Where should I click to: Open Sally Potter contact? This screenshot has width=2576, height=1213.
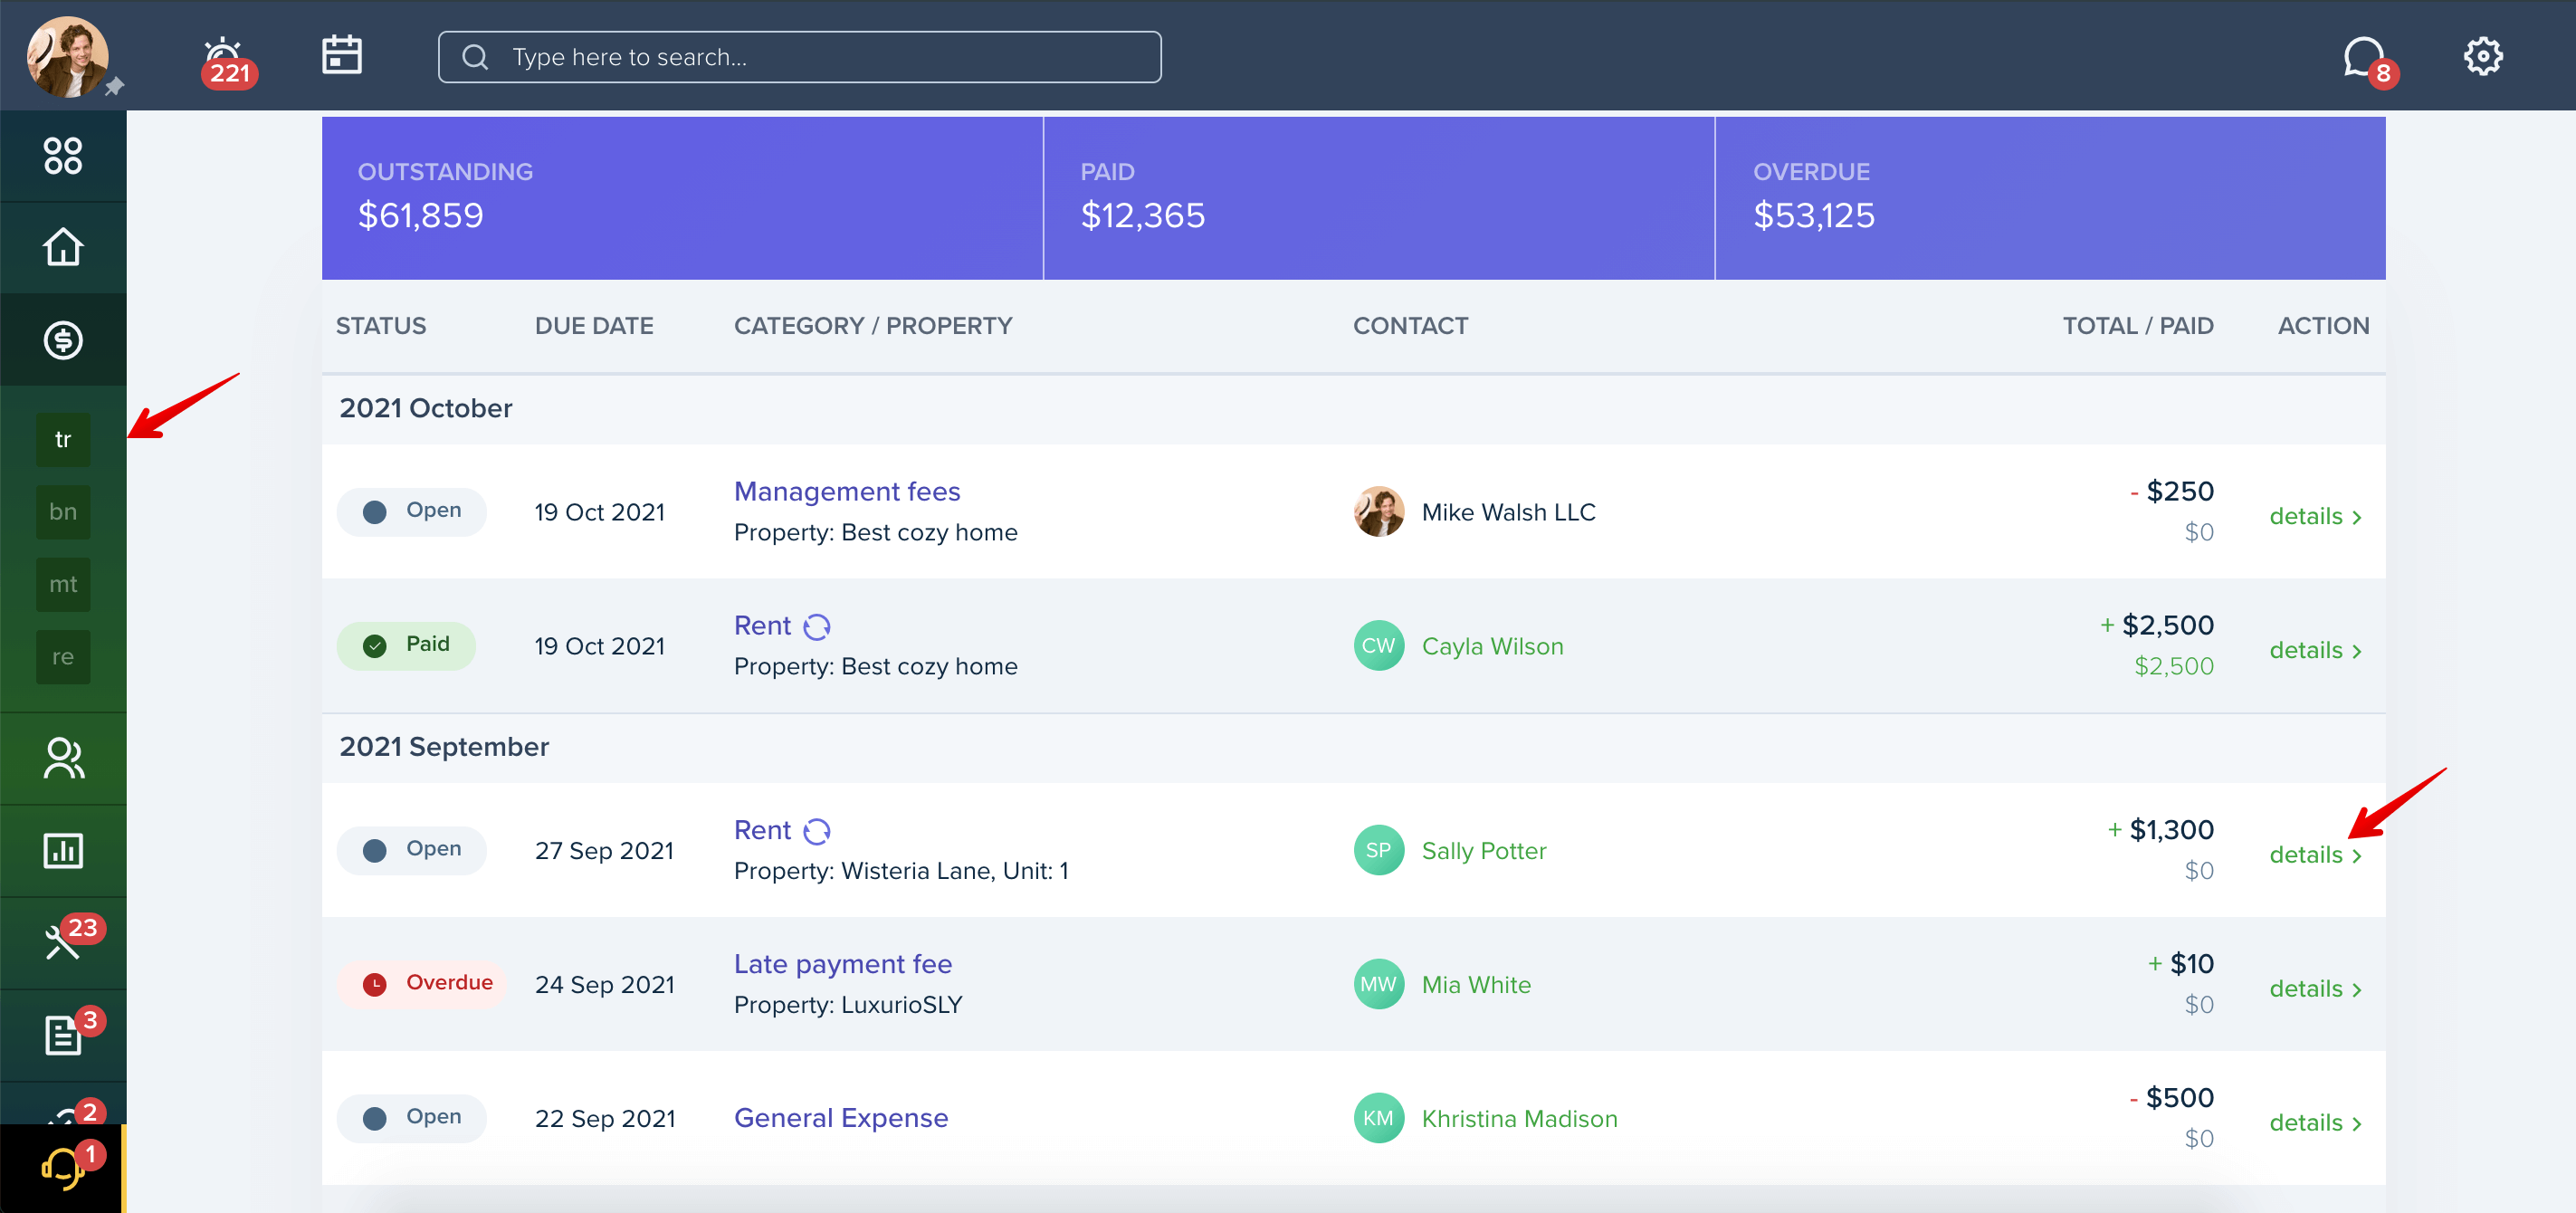pos(1484,851)
